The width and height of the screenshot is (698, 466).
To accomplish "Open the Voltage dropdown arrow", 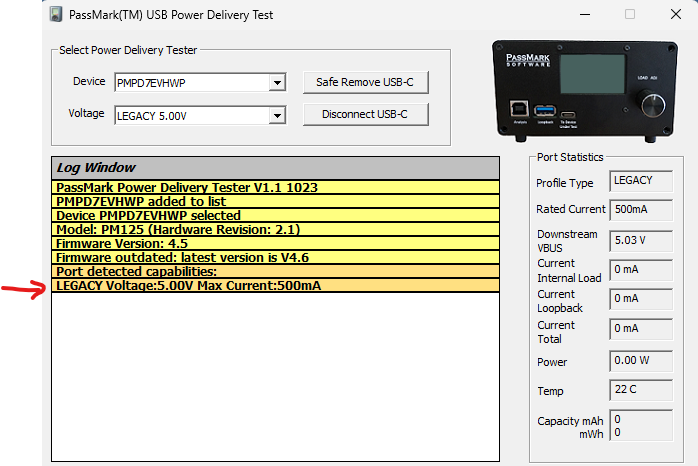I will 277,116.
